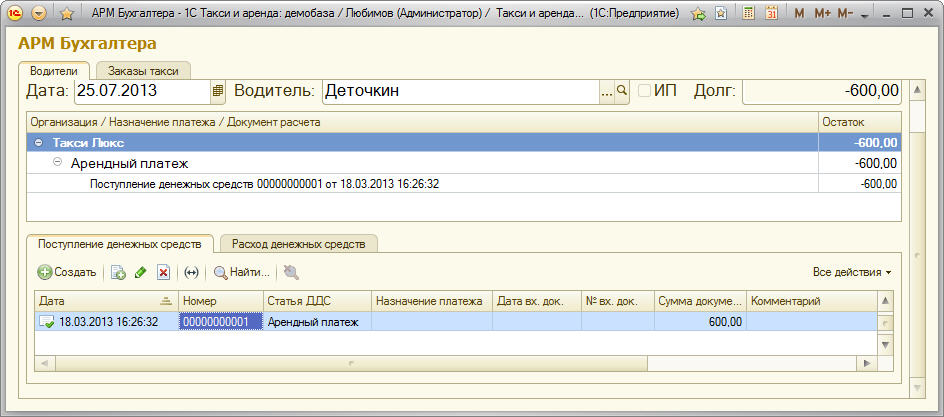944x417 pixels.
Task: Collapse the Арендный платеж tree node
Action: click(x=57, y=163)
